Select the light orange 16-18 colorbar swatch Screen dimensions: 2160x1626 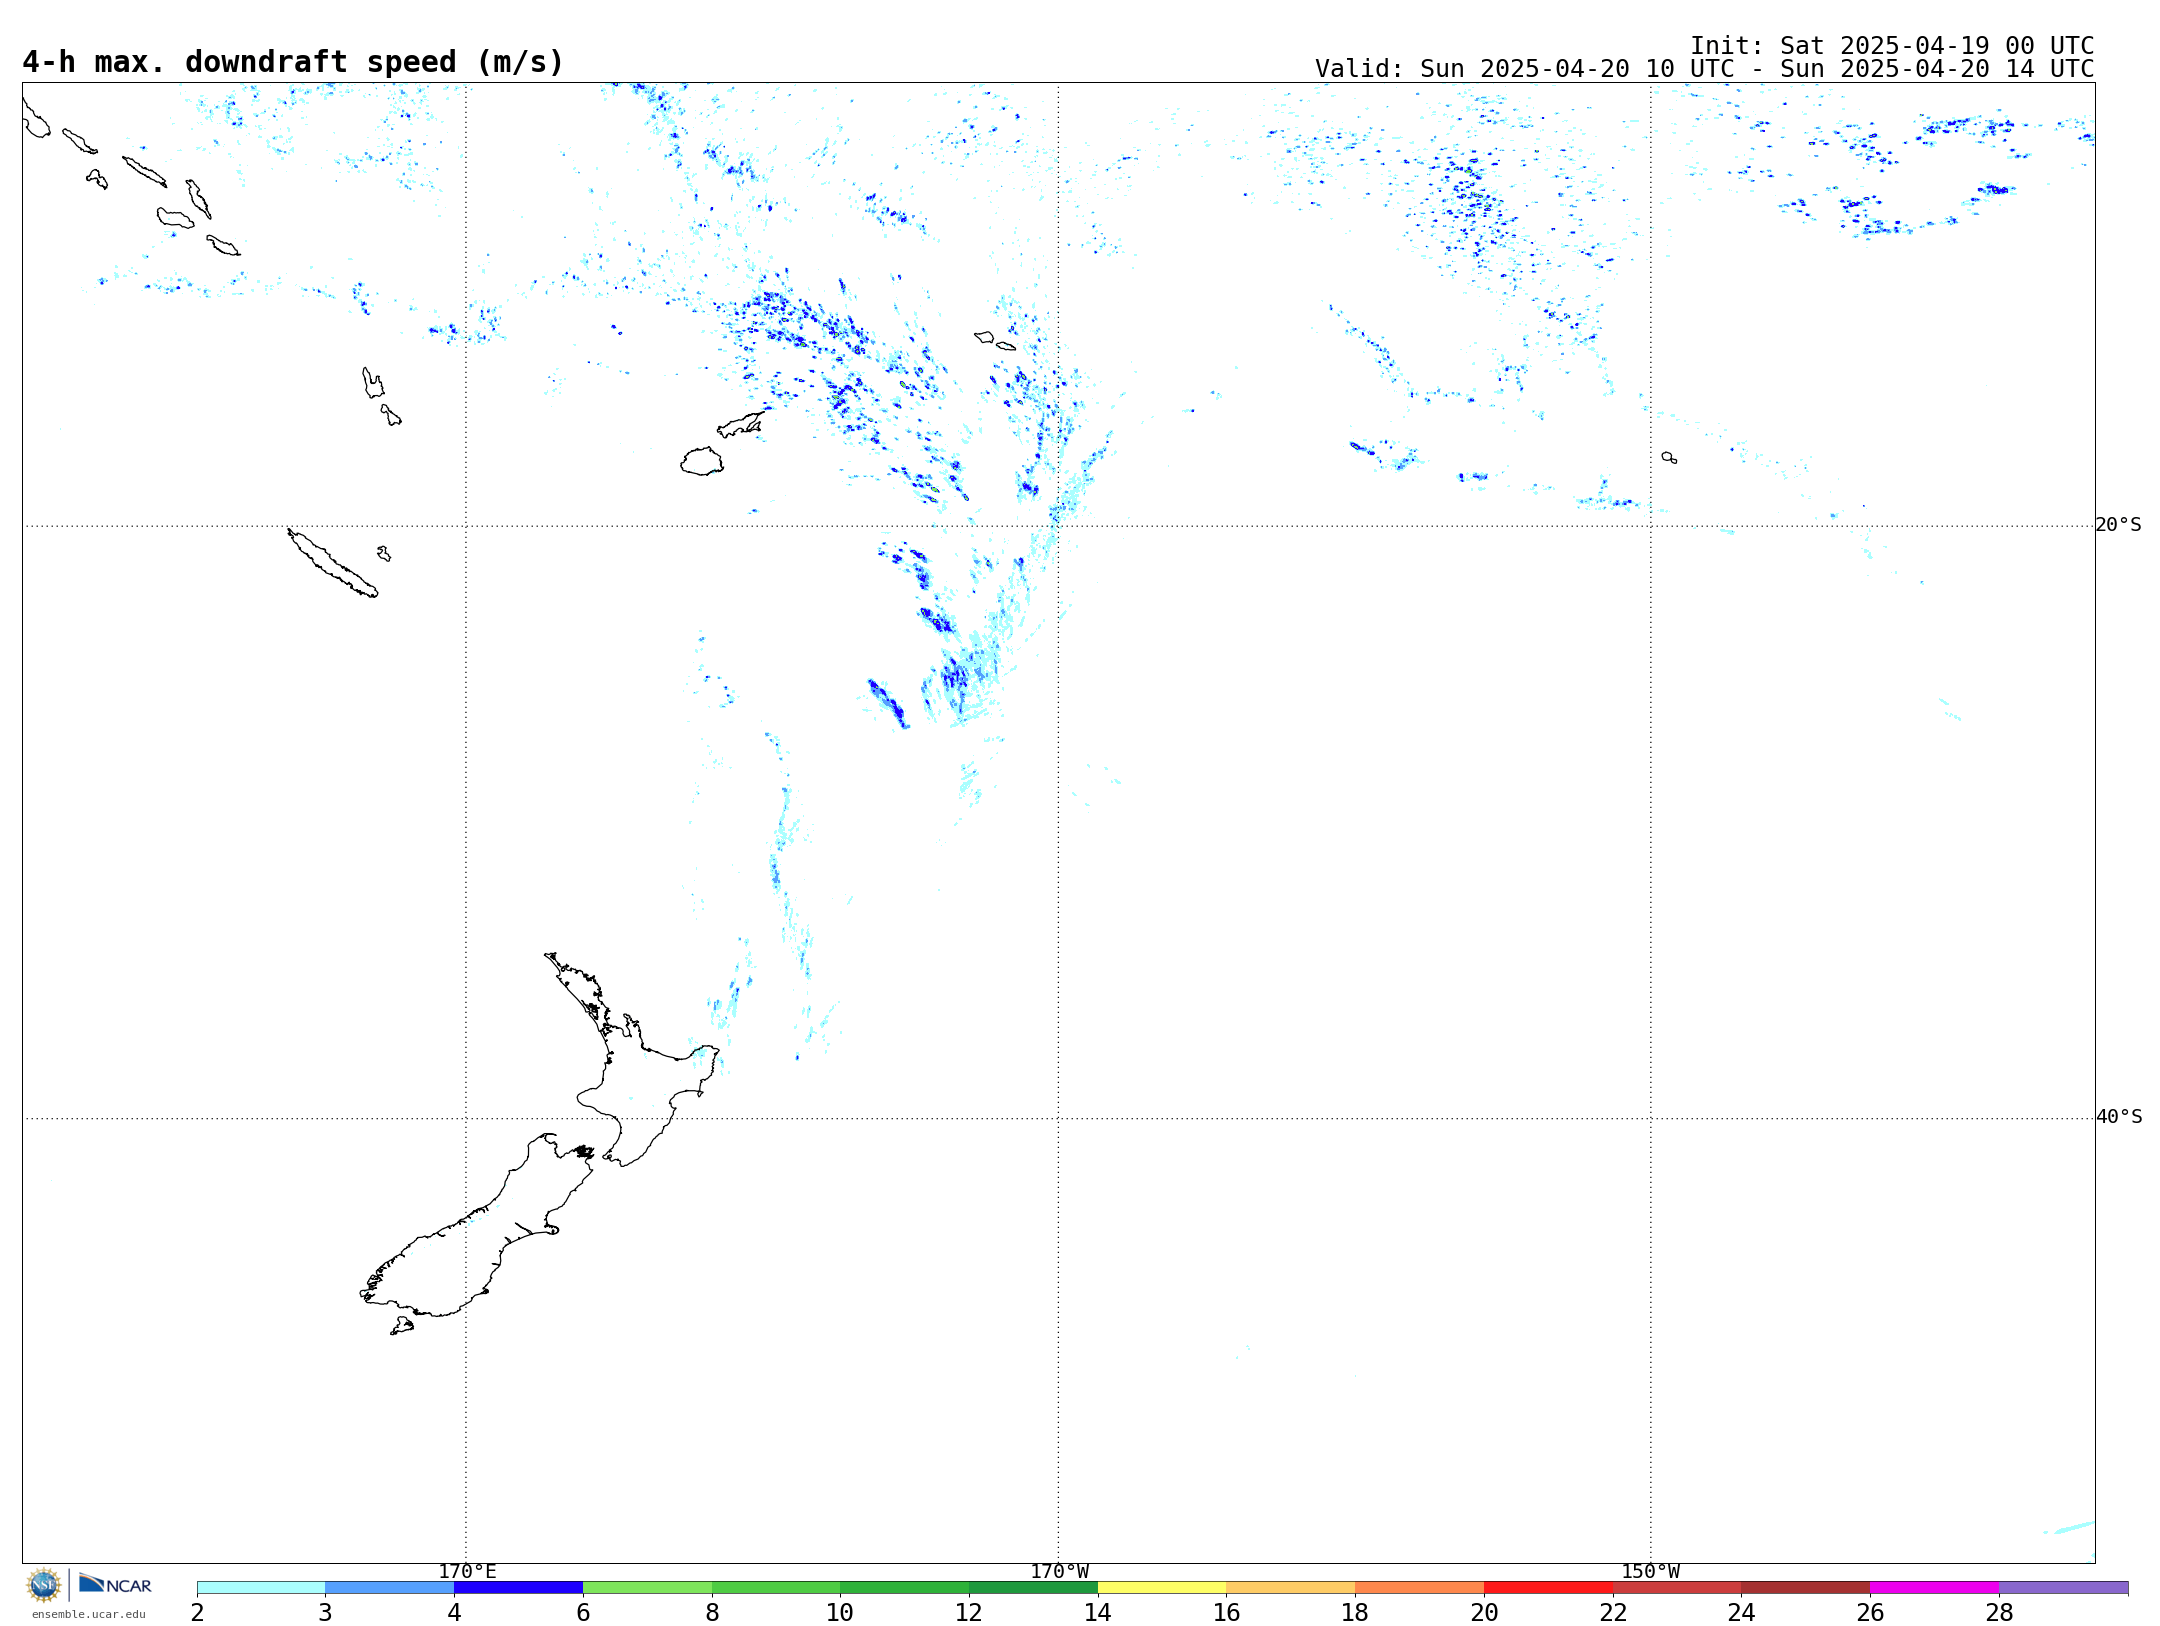tap(1290, 1588)
